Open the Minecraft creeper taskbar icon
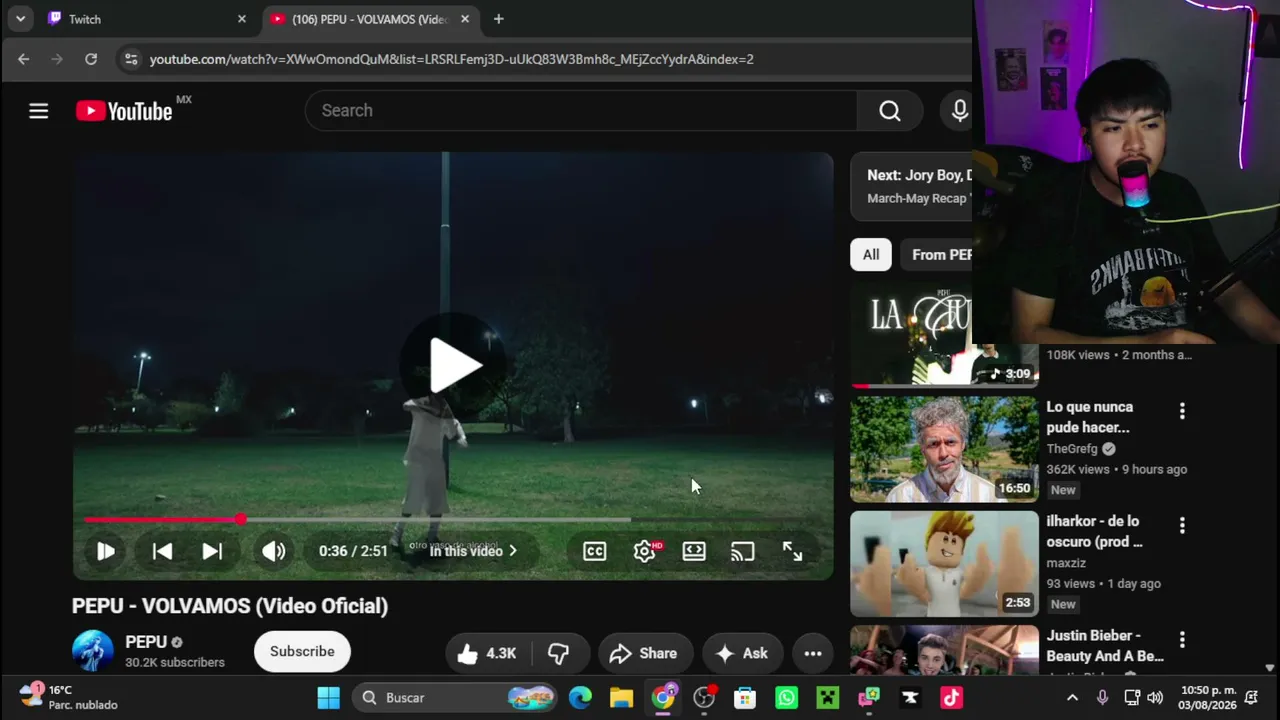The image size is (1280, 720). (828, 698)
